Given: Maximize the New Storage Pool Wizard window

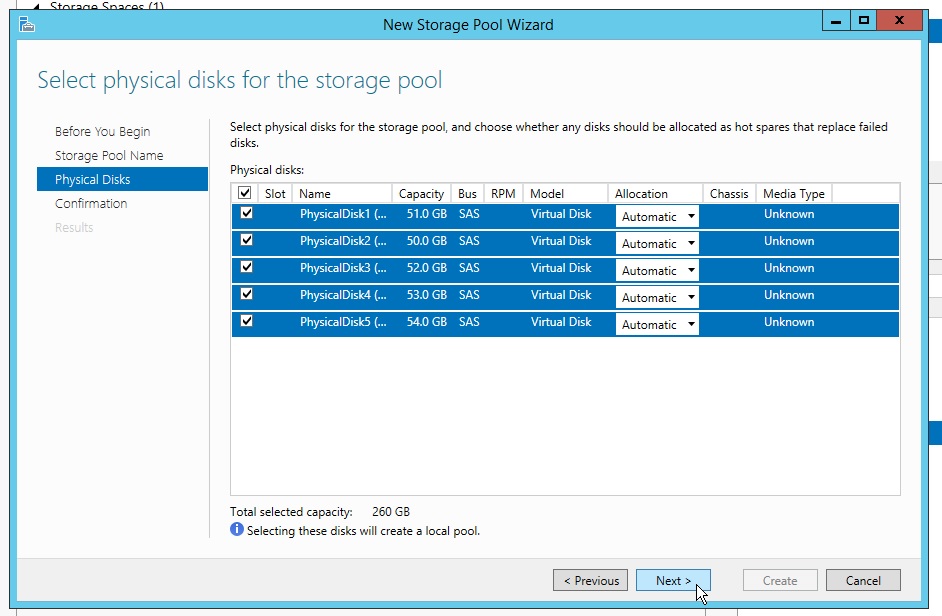Looking at the screenshot, I should click(864, 20).
